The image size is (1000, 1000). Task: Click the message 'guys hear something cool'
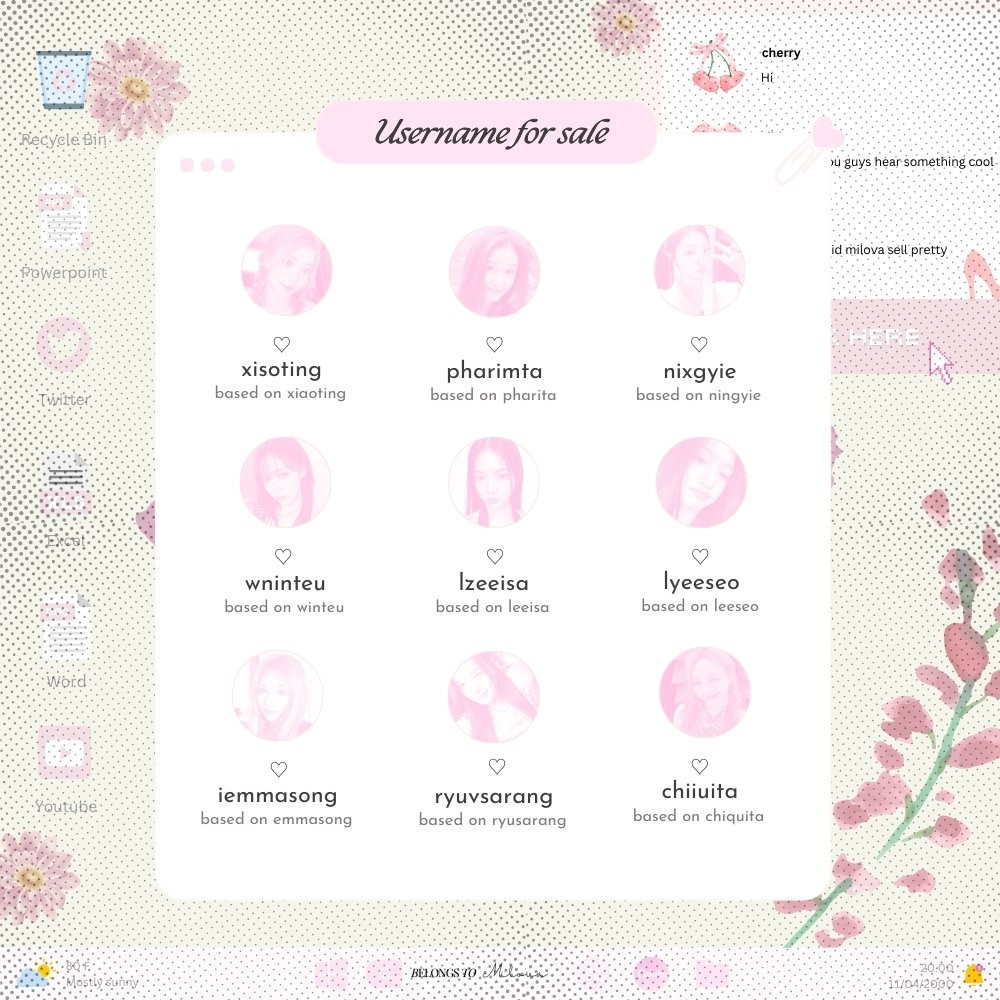(x=919, y=162)
